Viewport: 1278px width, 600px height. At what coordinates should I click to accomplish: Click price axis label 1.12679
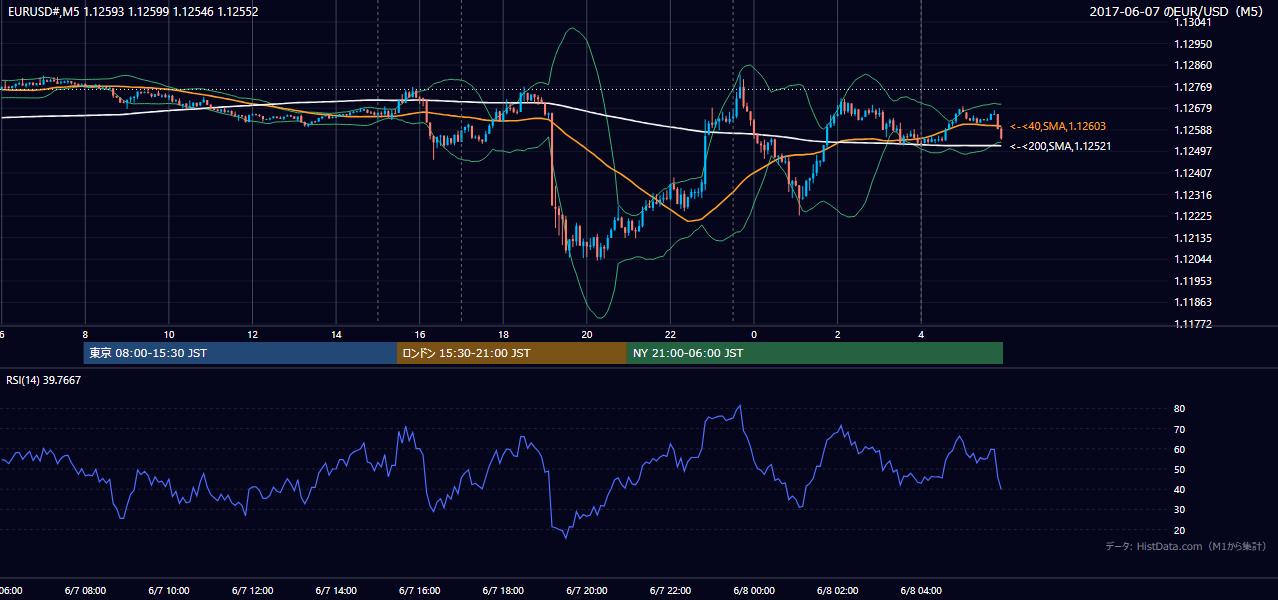coord(1192,108)
